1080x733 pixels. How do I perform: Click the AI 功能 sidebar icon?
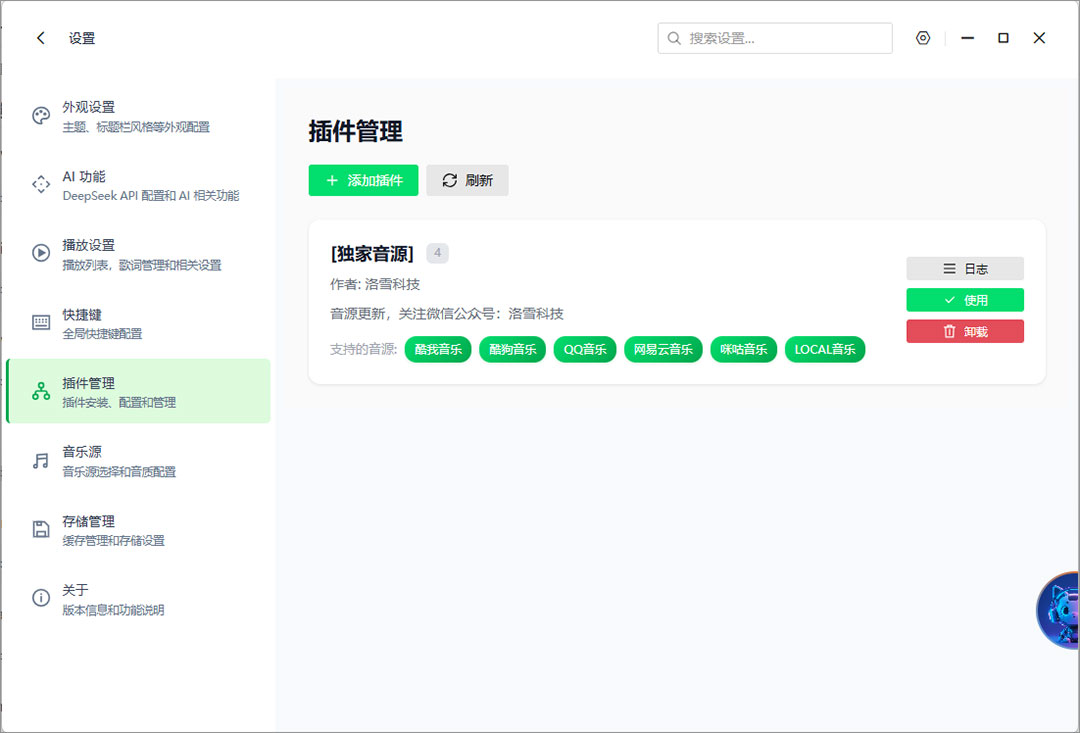click(x=41, y=183)
